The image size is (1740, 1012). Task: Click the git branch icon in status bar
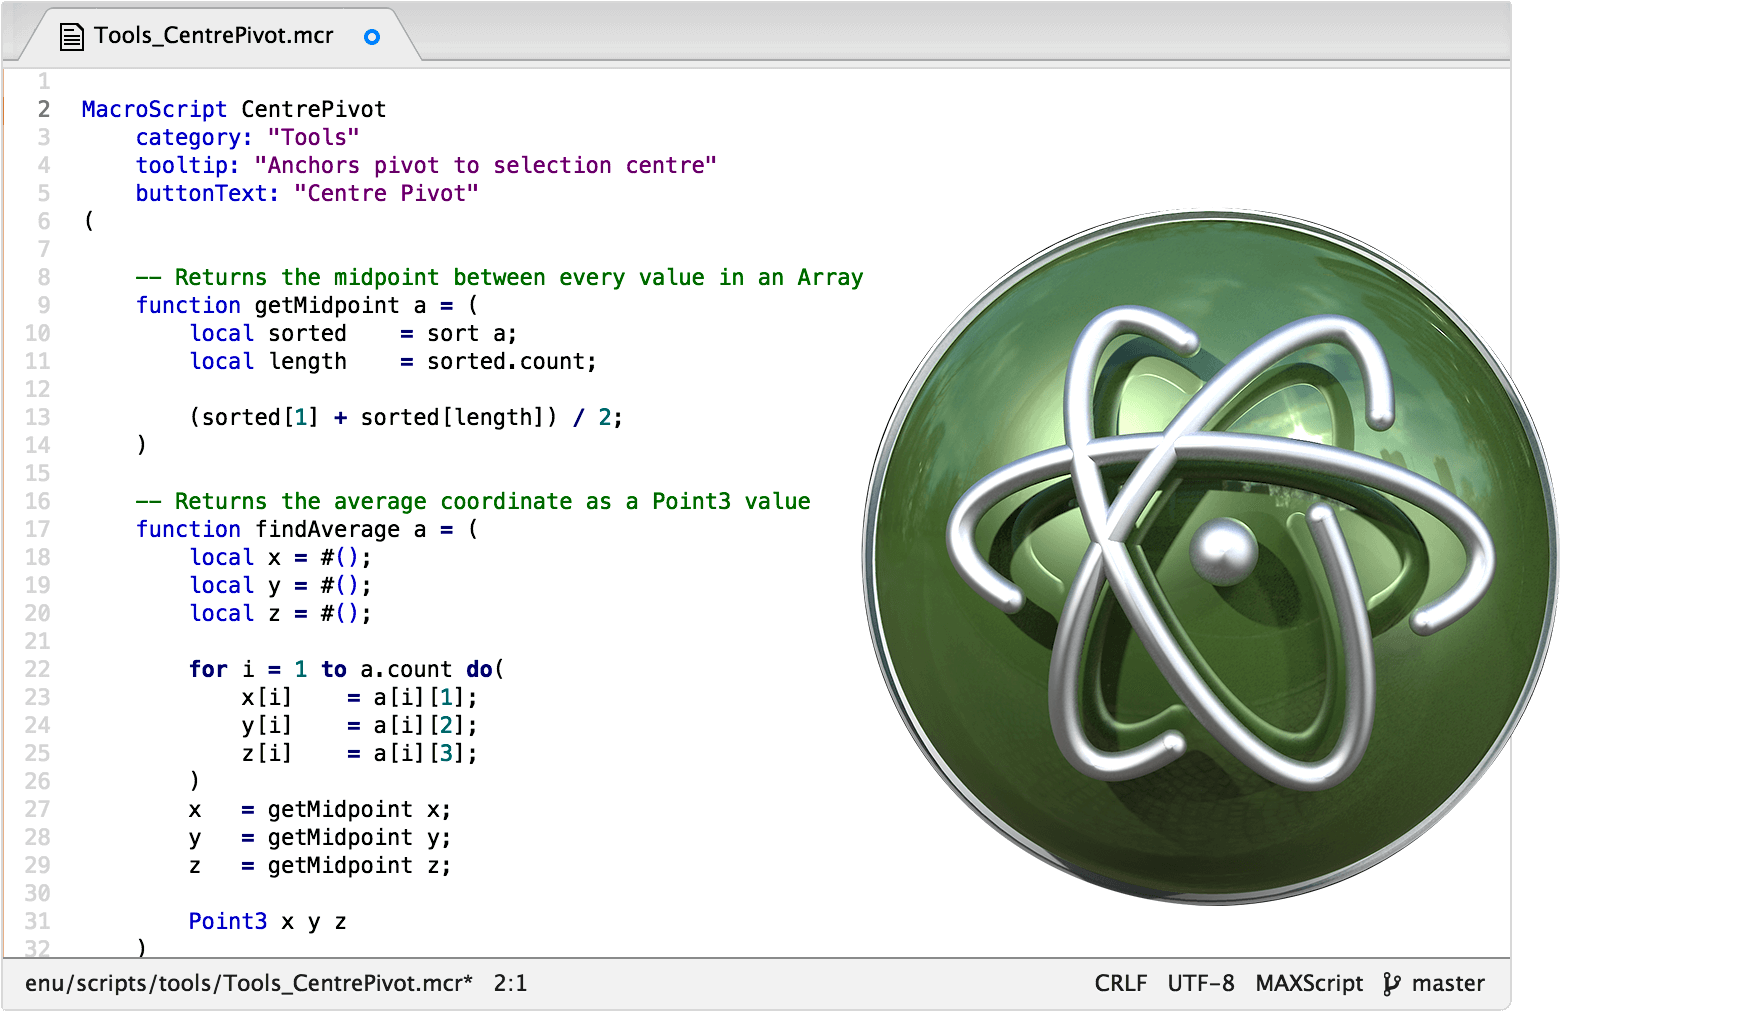(x=1391, y=984)
